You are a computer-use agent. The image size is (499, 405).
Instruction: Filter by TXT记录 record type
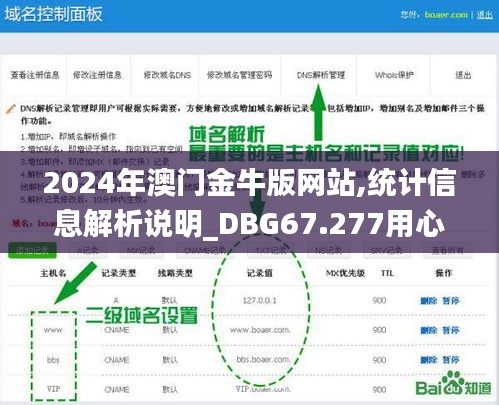coord(270,250)
